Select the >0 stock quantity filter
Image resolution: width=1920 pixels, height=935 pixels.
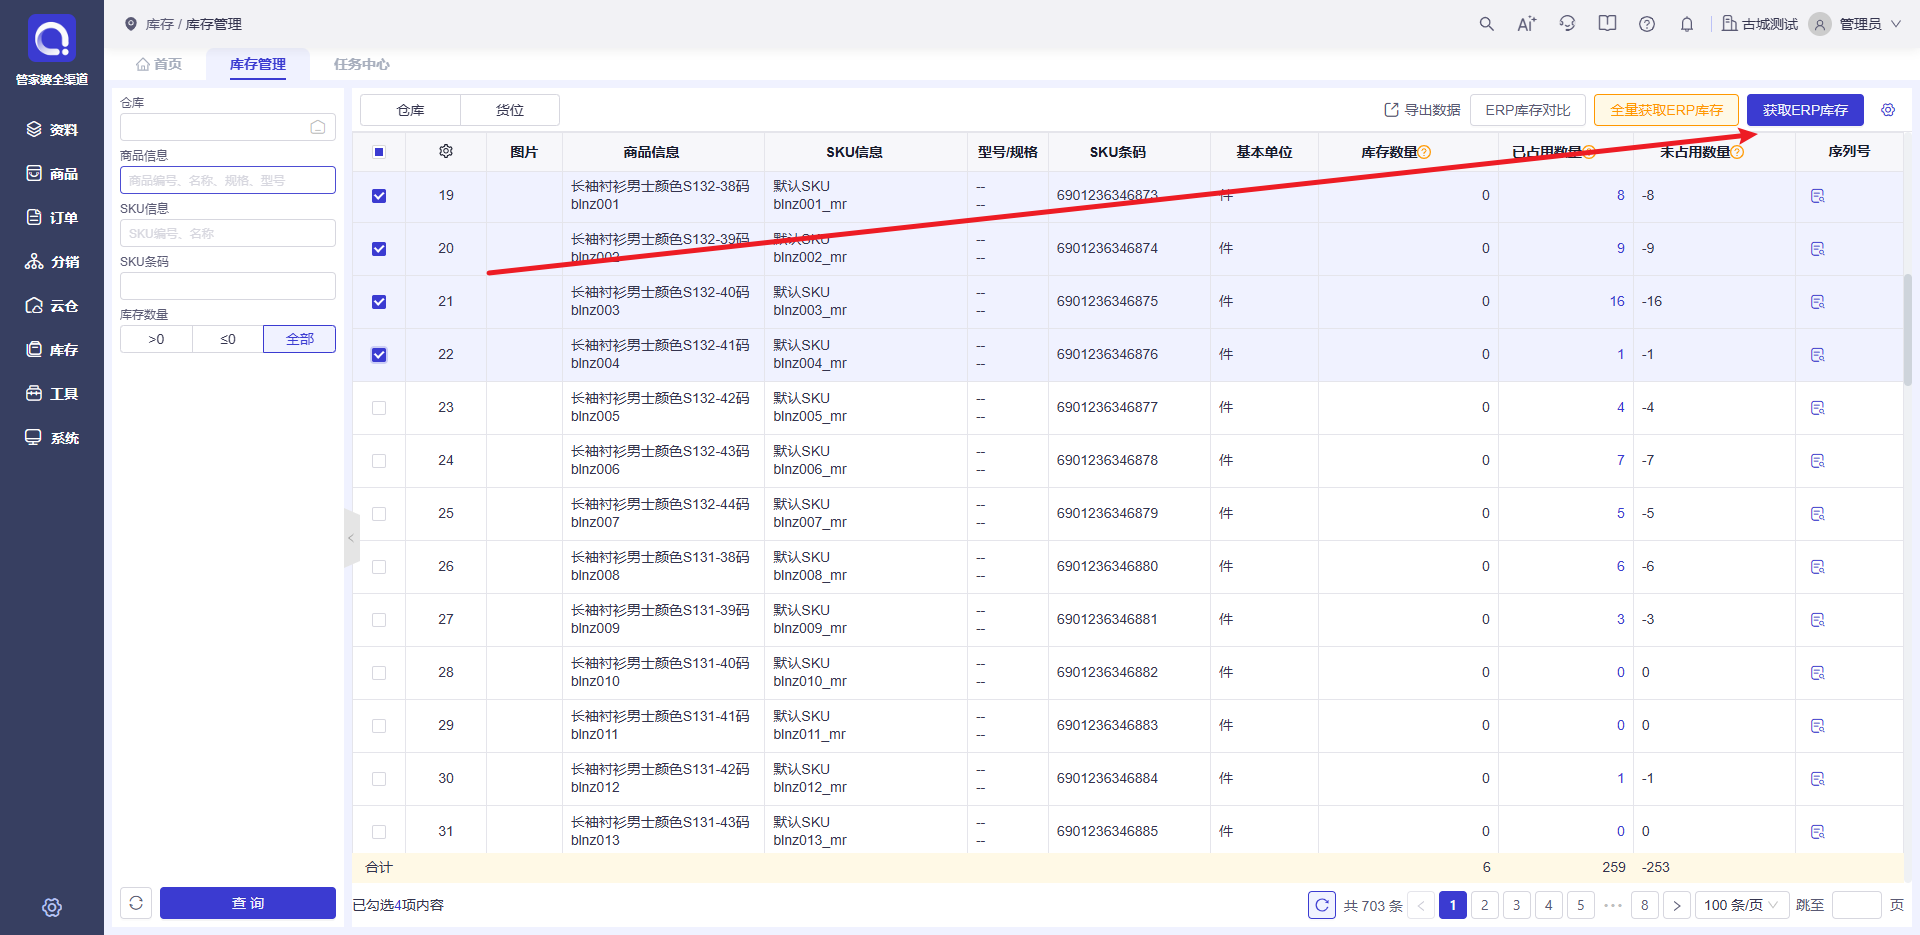point(156,339)
